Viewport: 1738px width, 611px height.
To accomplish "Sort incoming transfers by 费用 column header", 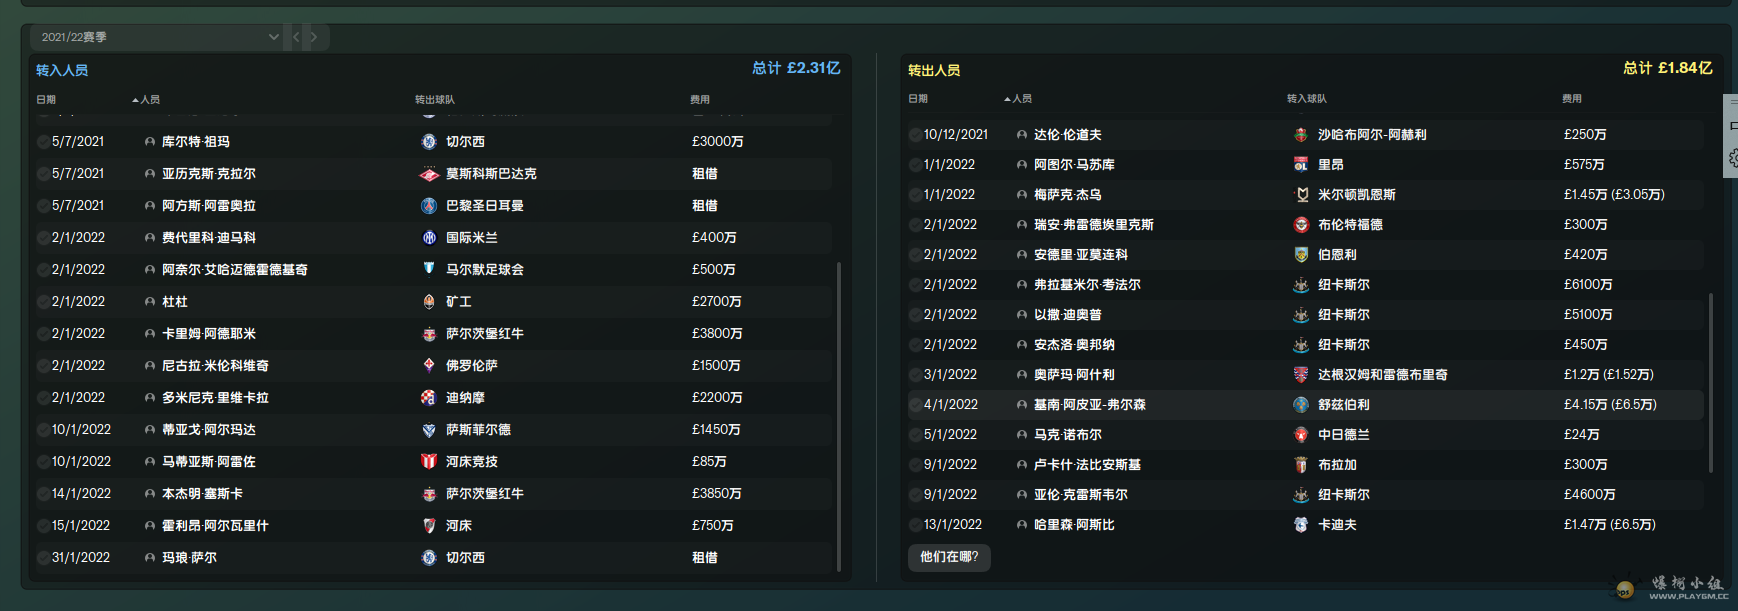I will pos(700,100).
